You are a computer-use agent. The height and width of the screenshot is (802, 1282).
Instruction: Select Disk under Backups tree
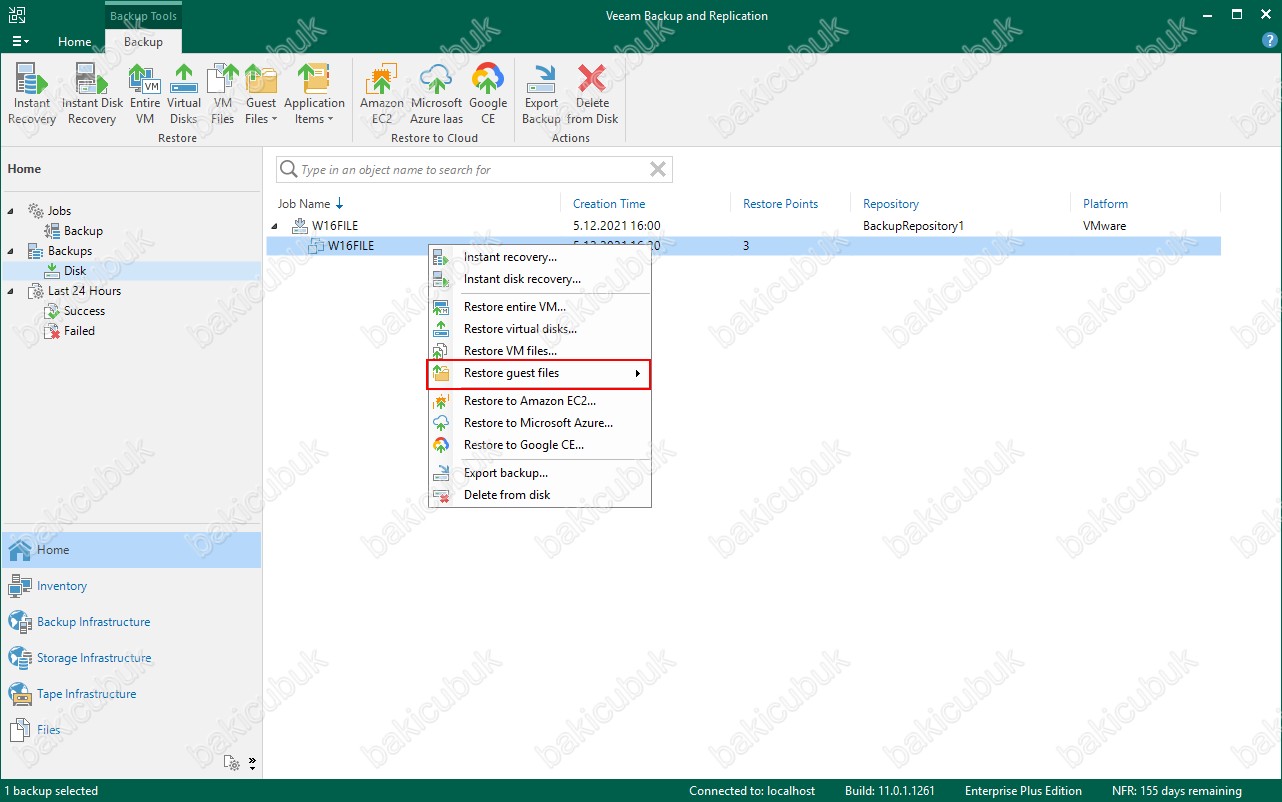point(75,271)
